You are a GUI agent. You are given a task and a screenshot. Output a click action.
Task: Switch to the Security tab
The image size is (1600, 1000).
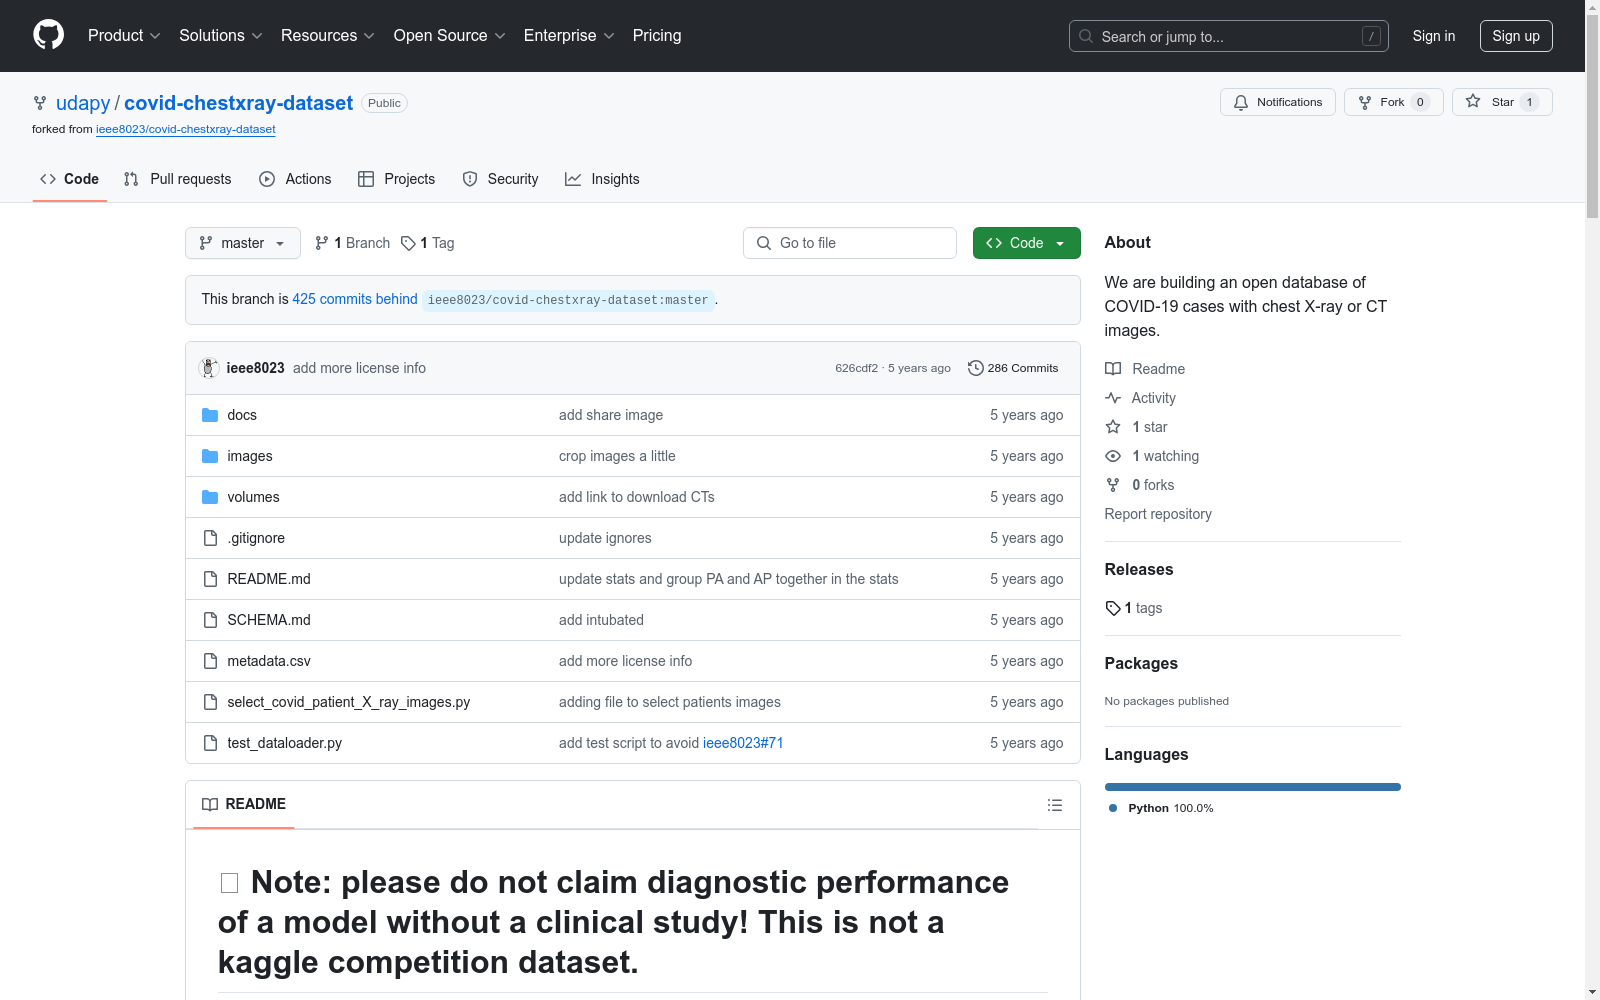click(500, 179)
